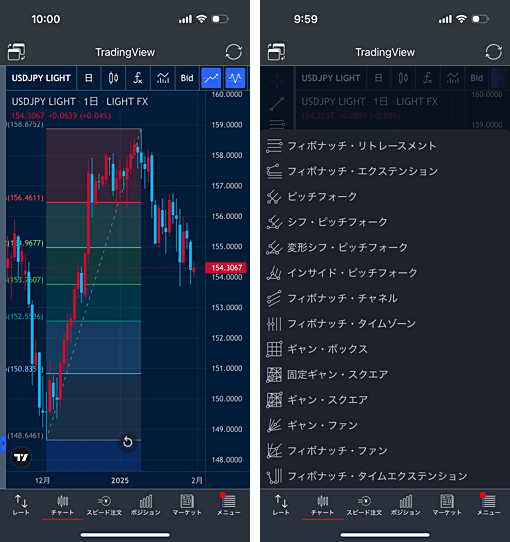
Task: Tap dimmed crosshair cursor tool right phone
Action: pyautogui.click(x=277, y=82)
